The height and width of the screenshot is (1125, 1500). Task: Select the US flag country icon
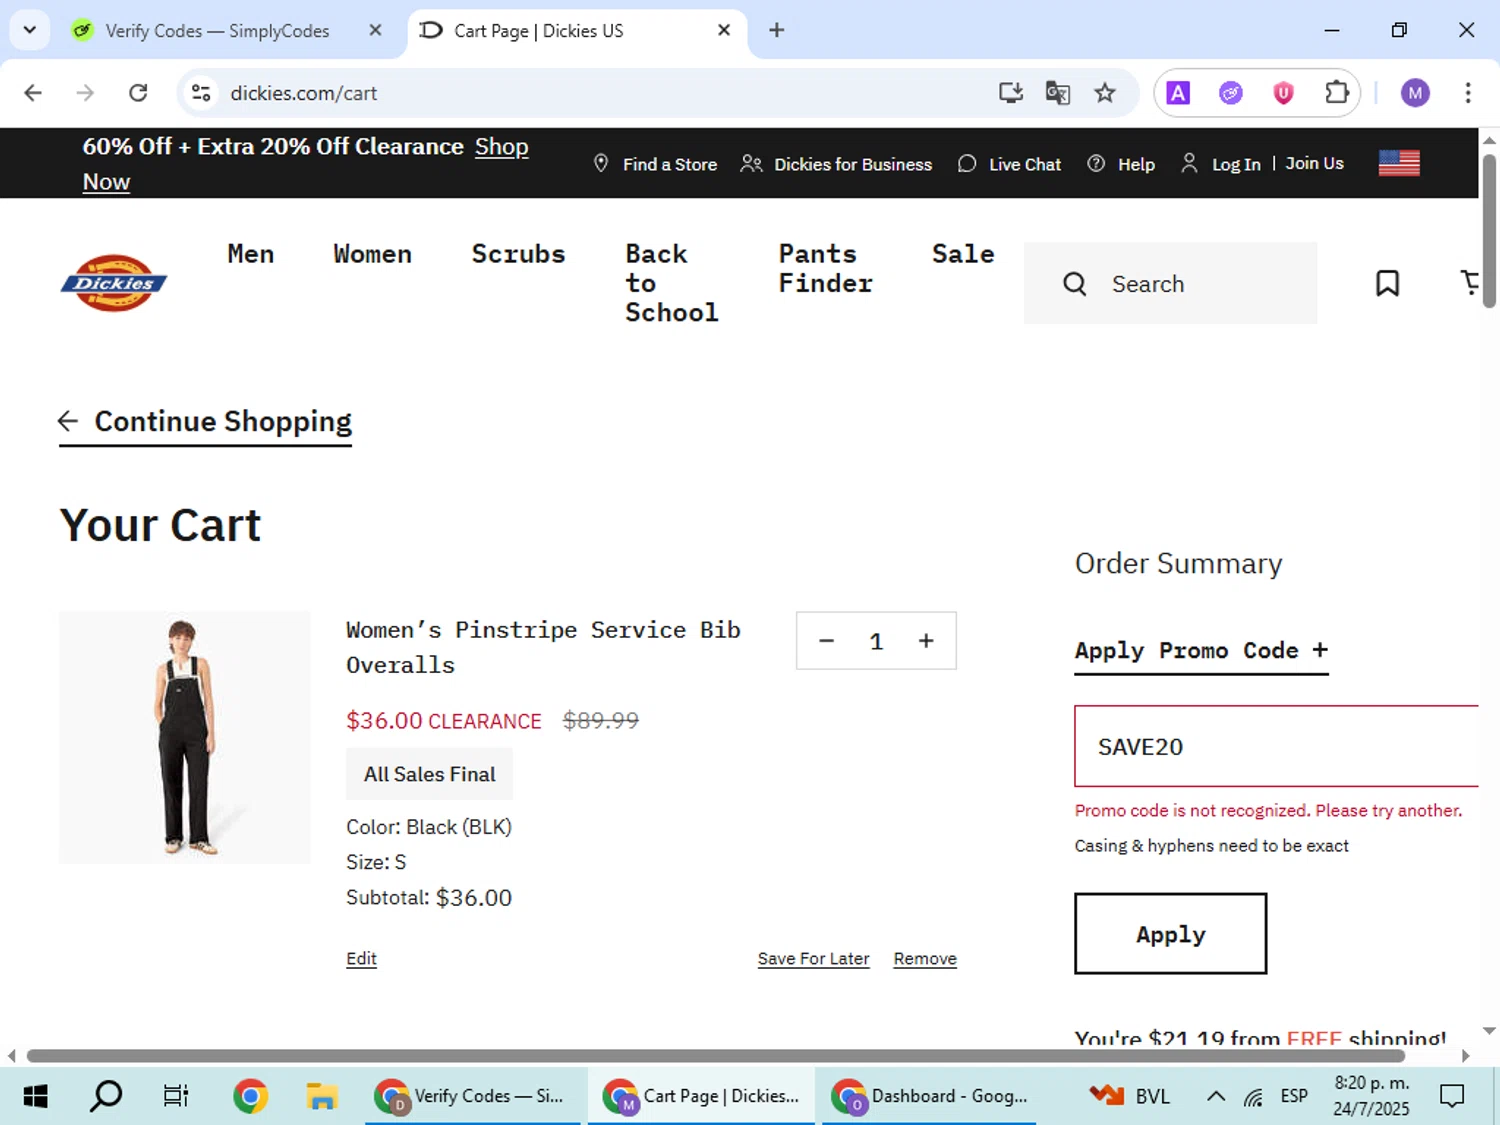point(1399,163)
